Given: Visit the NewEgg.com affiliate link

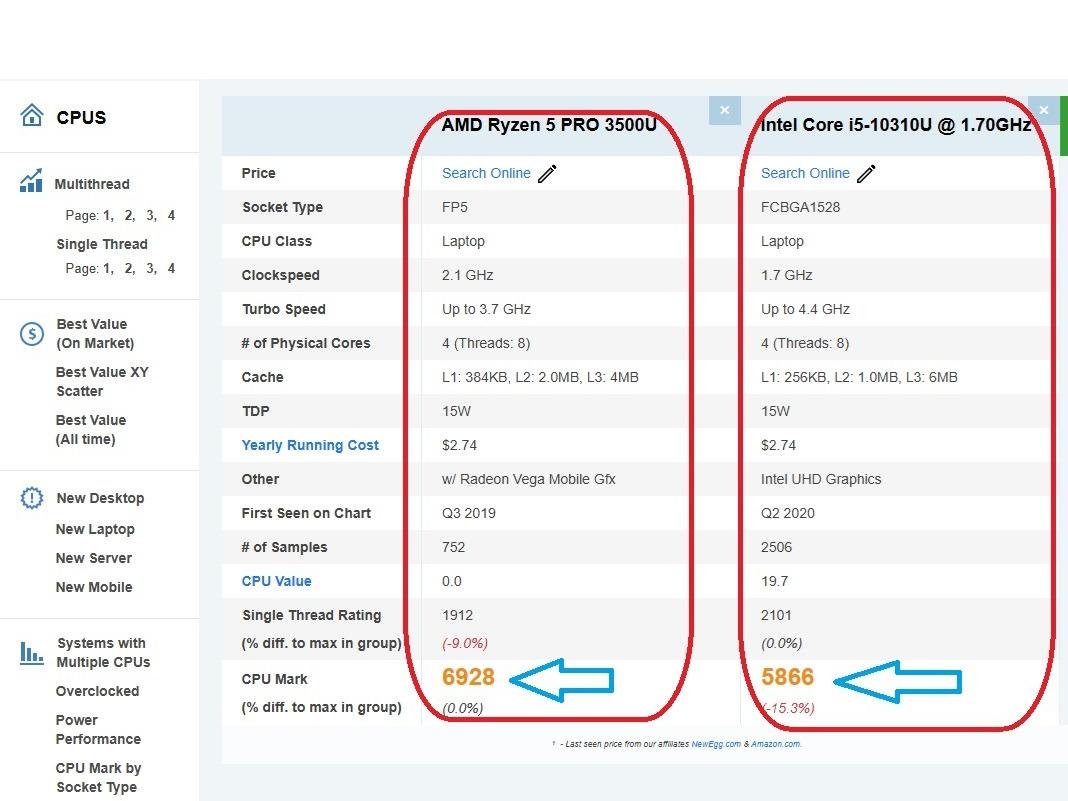Looking at the screenshot, I should [715, 744].
